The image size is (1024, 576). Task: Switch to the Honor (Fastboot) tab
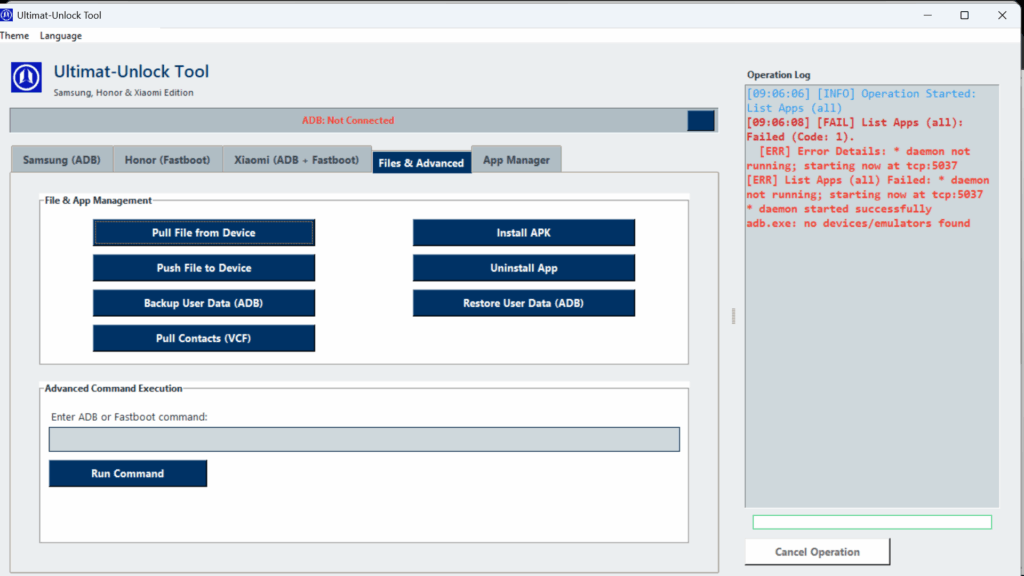[167, 160]
